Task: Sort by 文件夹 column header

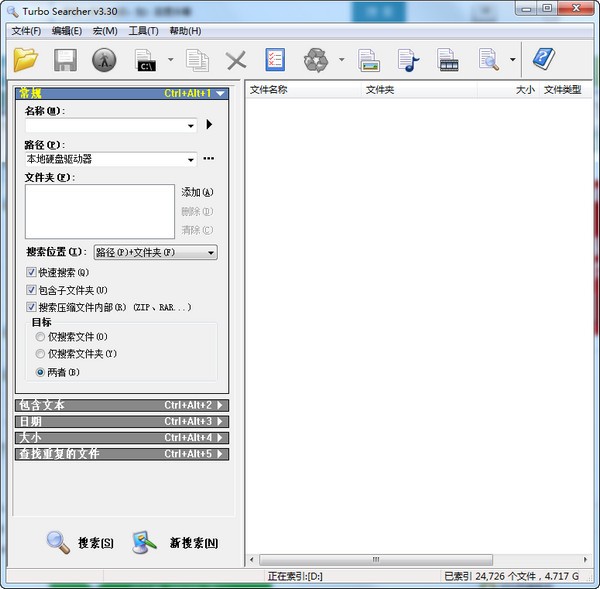Action: tap(419, 90)
